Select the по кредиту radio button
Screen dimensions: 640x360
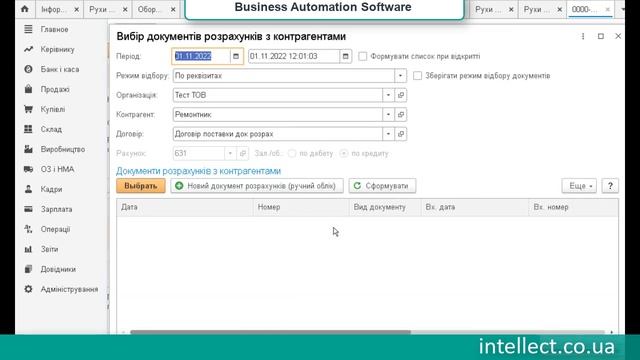(x=344, y=153)
